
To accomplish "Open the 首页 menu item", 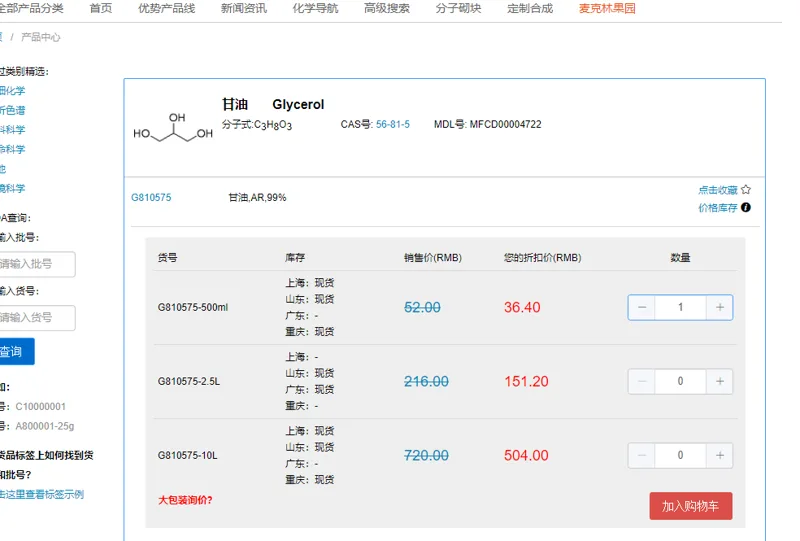I will point(101,8).
